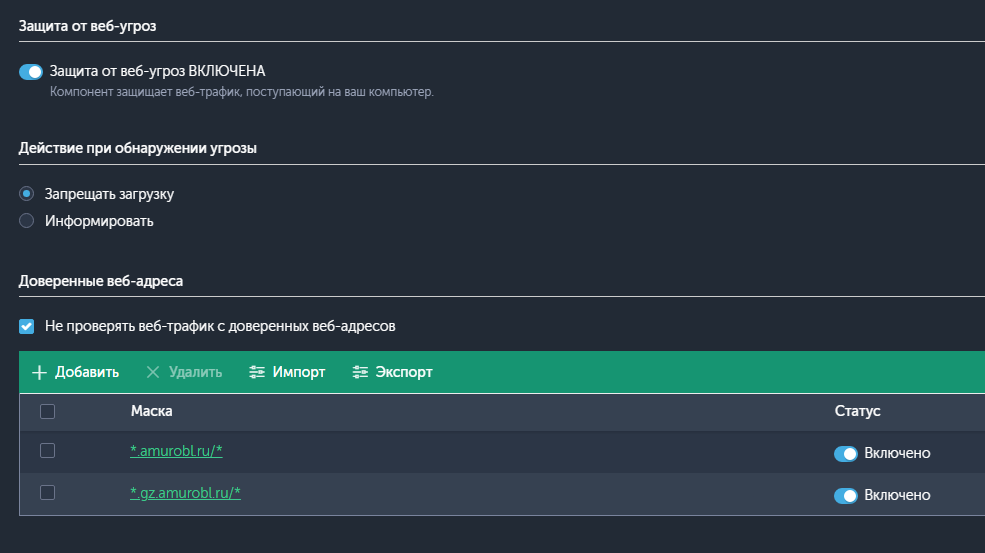Click the Маска column header
985x553 pixels.
tap(151, 411)
